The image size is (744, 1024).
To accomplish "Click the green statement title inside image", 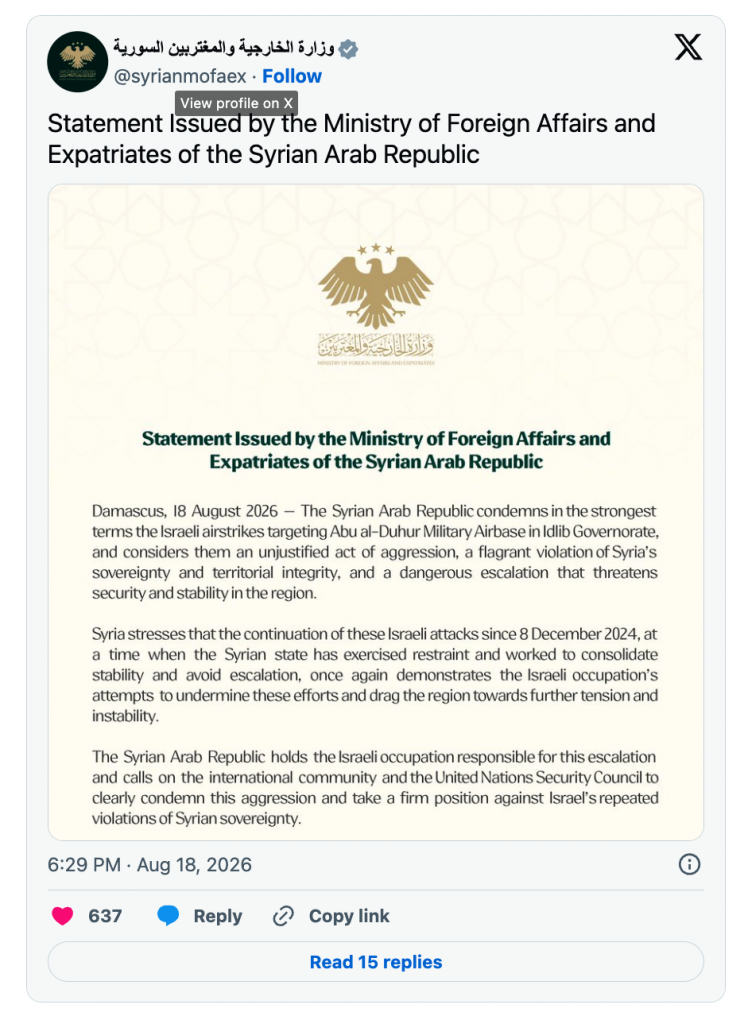I will click(x=376, y=450).
